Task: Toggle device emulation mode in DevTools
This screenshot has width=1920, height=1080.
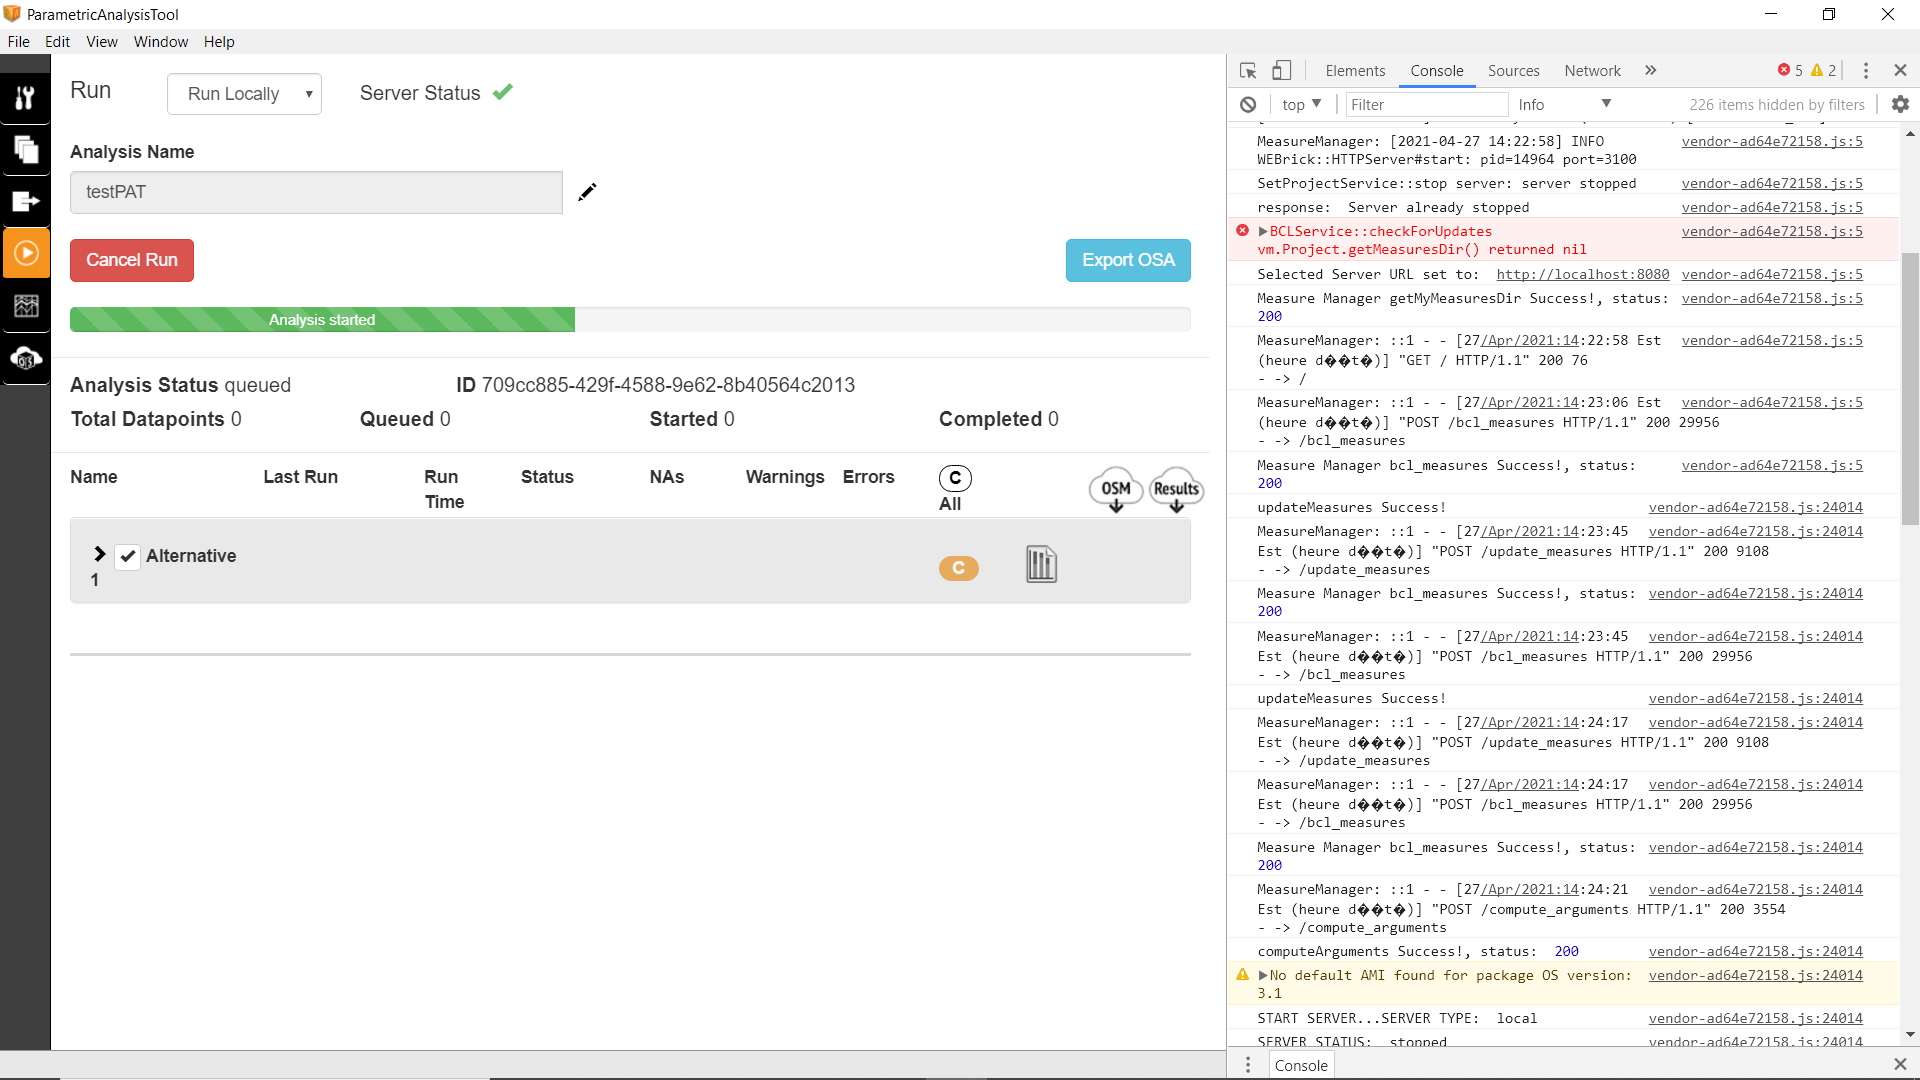Action: pyautogui.click(x=1281, y=70)
